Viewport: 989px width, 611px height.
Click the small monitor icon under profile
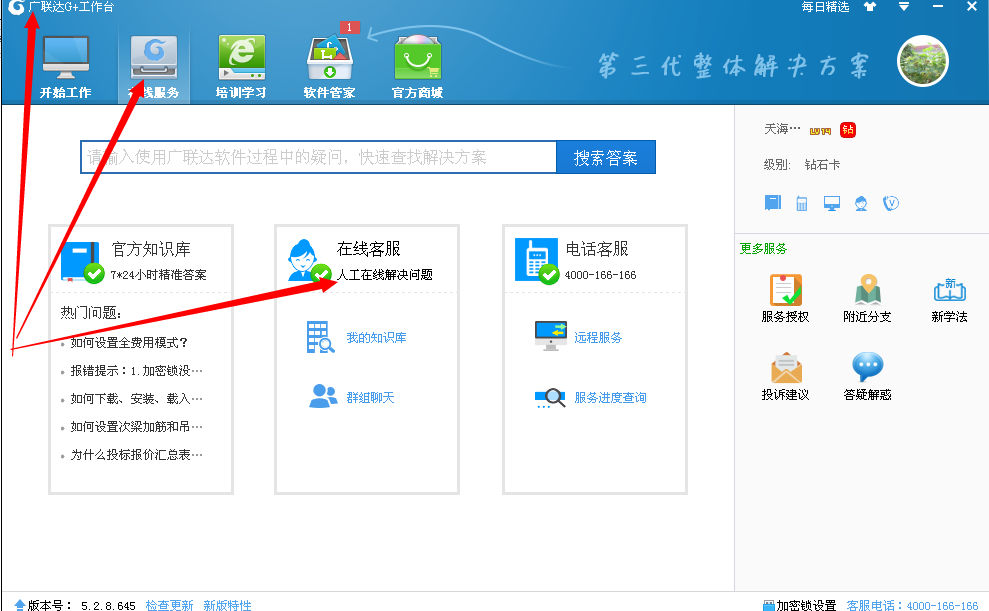tap(832, 204)
